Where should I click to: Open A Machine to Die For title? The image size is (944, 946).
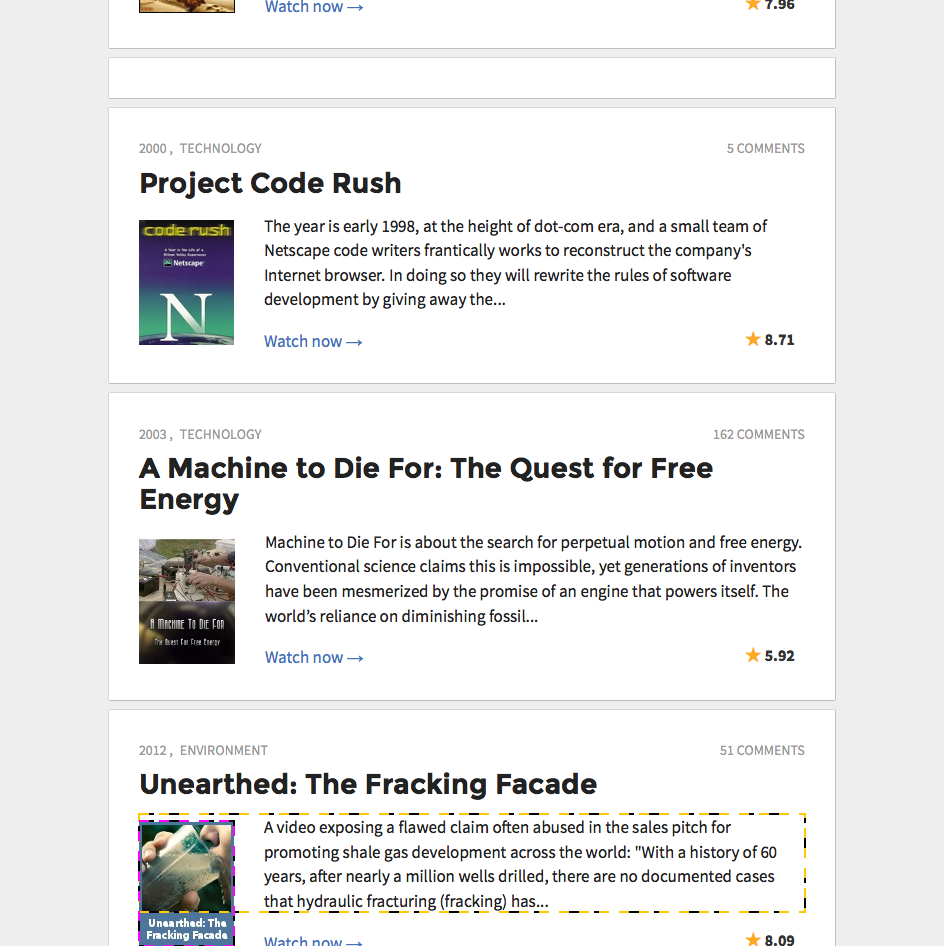(426, 484)
